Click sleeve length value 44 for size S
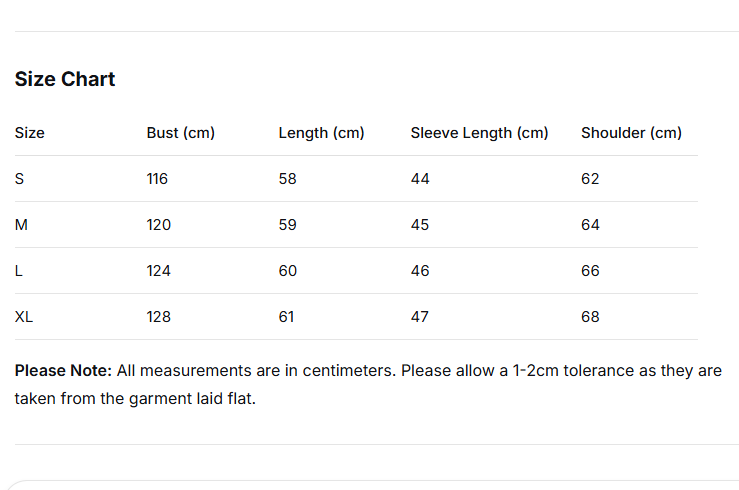Image resolution: width=739 pixels, height=490 pixels. coord(420,179)
